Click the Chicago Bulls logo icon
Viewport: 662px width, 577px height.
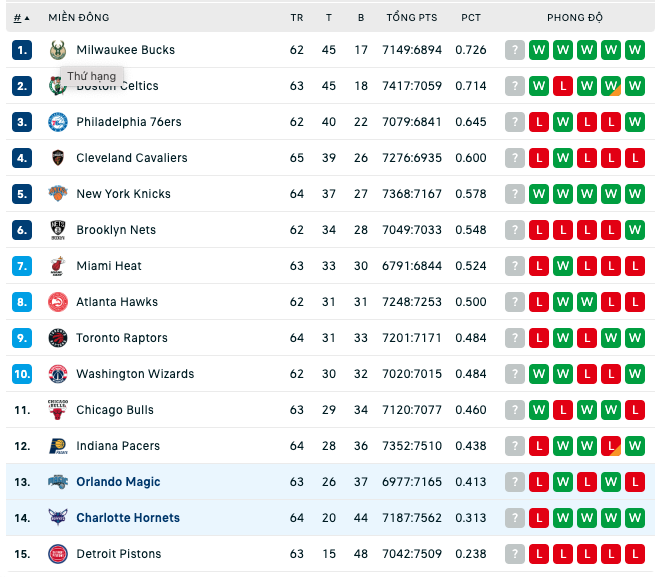[58, 410]
